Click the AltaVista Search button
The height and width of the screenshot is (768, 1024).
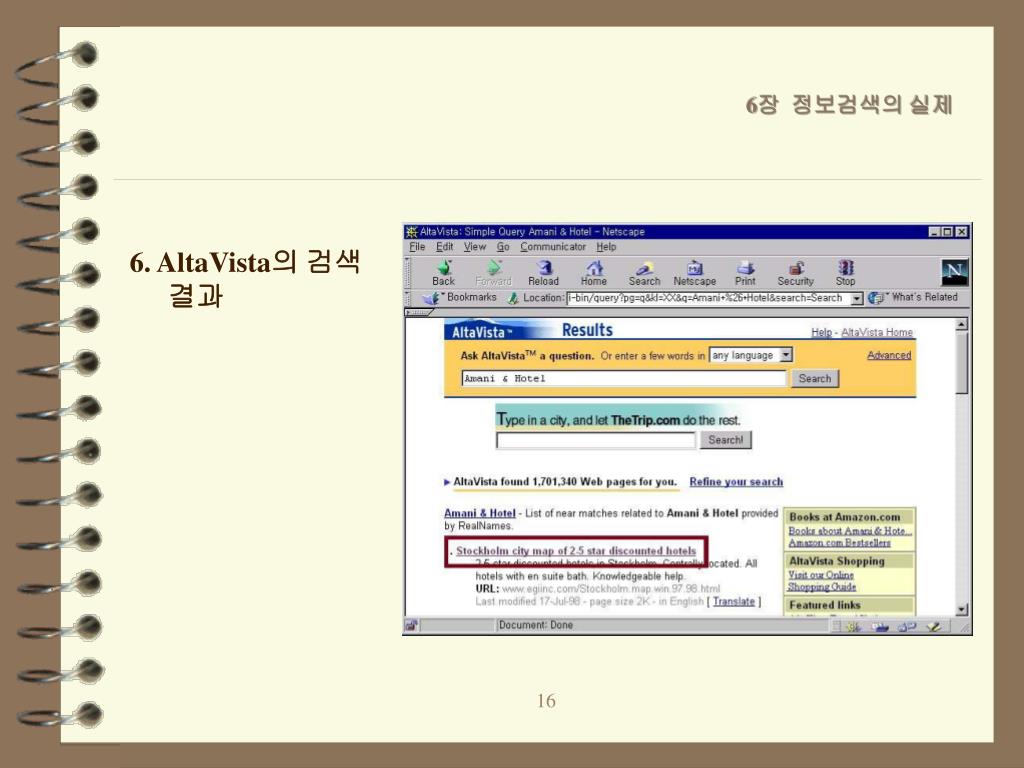click(x=814, y=379)
